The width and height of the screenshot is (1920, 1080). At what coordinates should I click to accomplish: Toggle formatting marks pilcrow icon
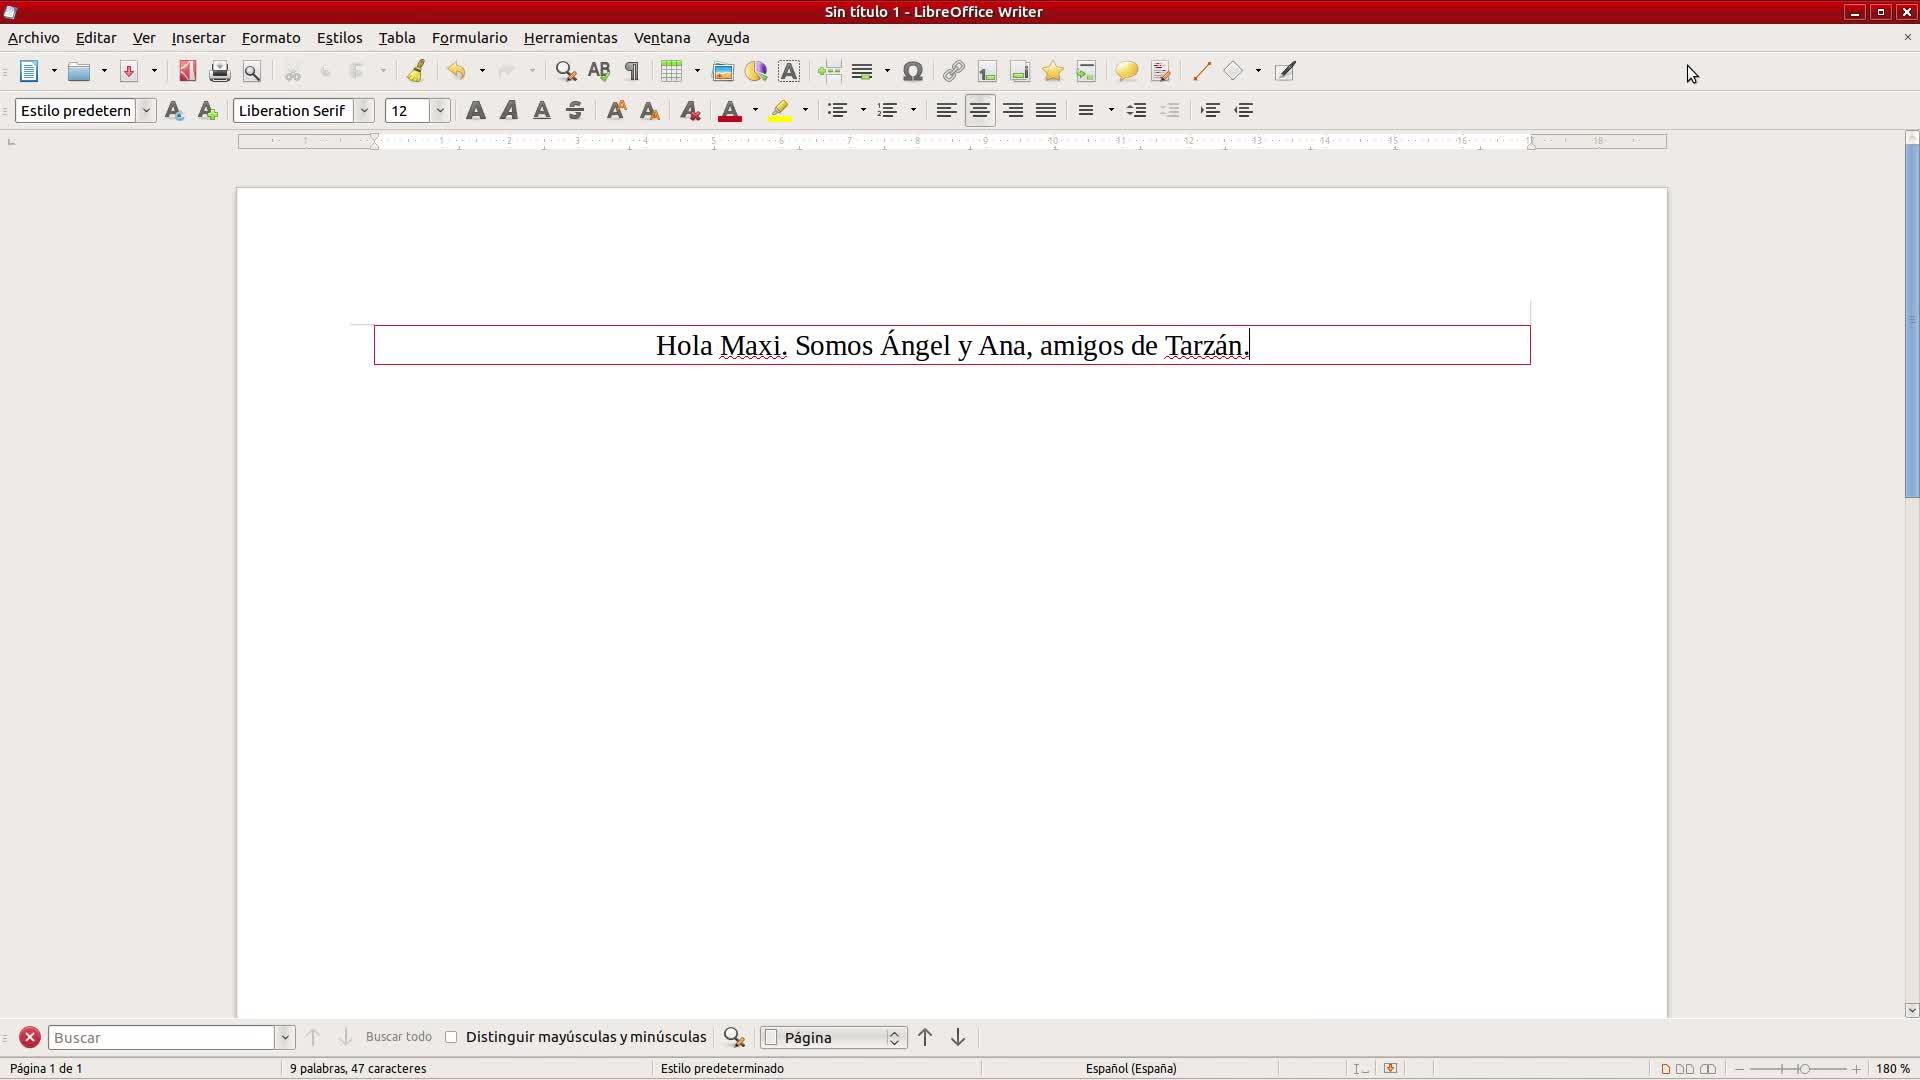[632, 71]
